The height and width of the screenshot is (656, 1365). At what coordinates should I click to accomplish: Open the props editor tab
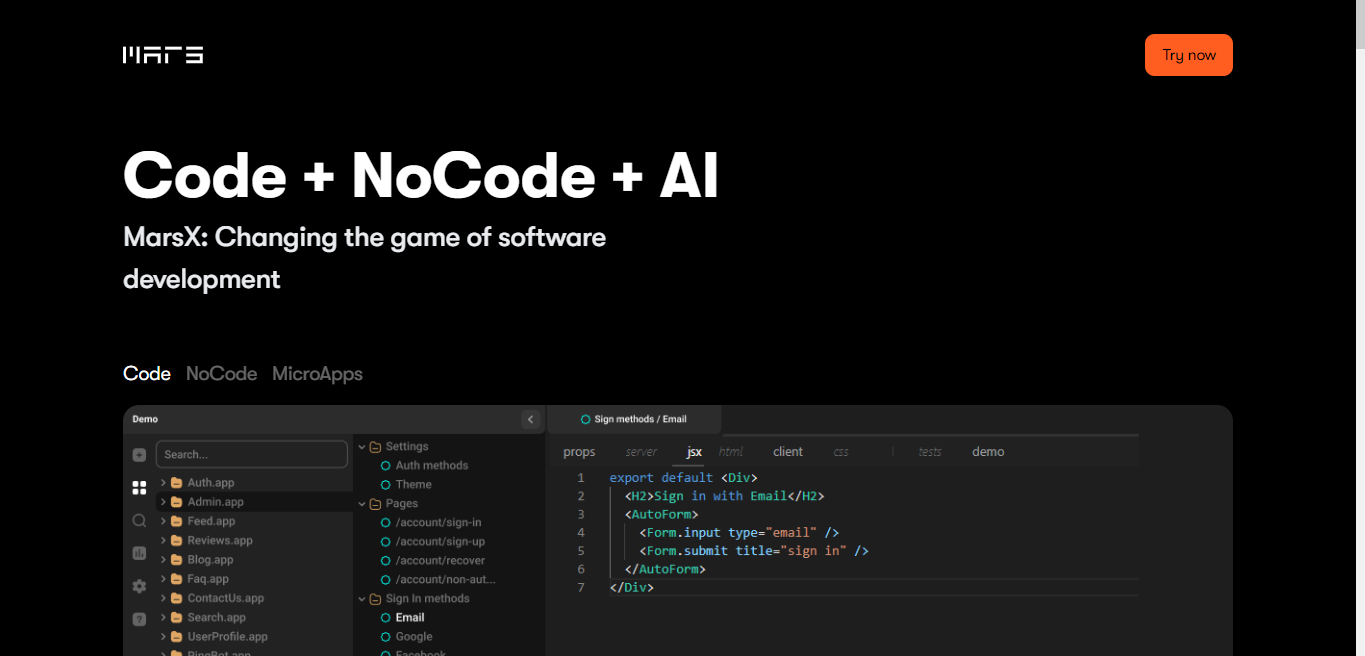[x=579, y=452]
